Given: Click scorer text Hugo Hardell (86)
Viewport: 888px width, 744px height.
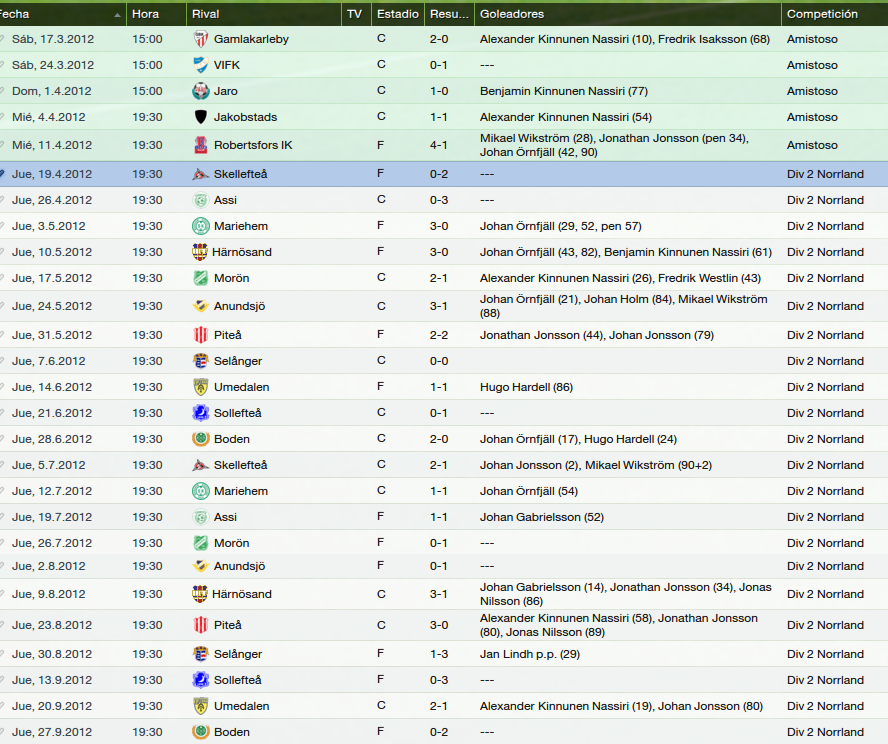Looking at the screenshot, I should coord(526,387).
